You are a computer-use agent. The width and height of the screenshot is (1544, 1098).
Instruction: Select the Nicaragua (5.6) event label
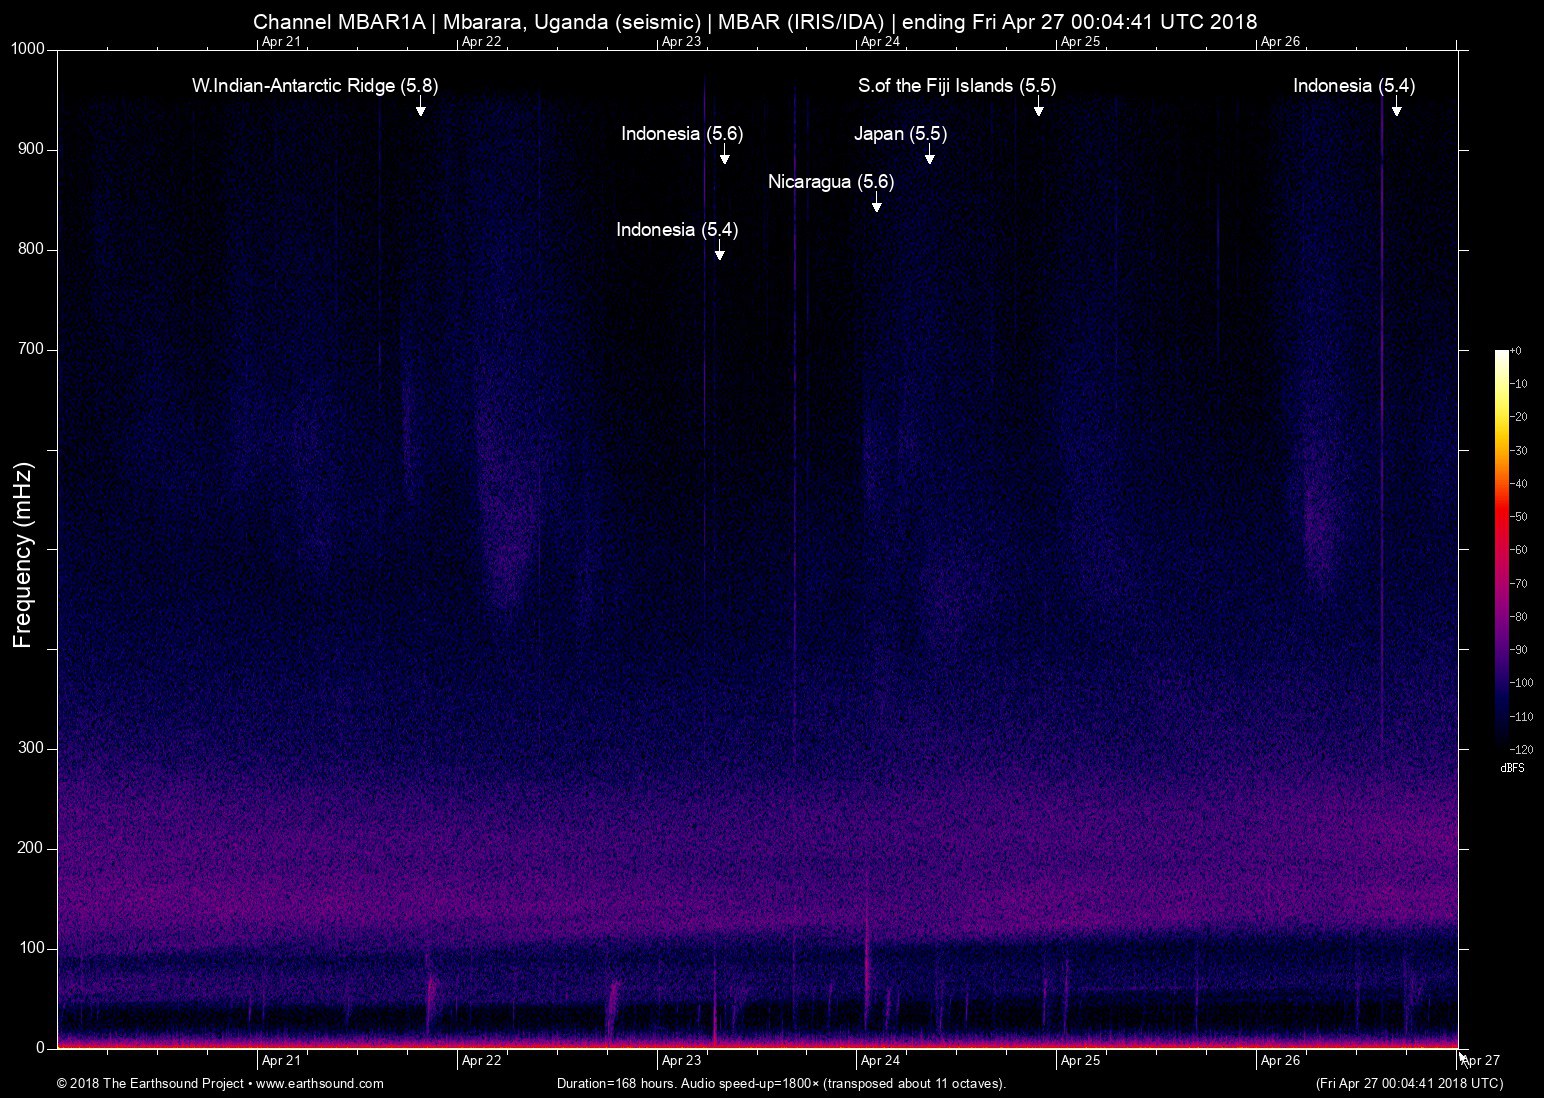(x=830, y=182)
